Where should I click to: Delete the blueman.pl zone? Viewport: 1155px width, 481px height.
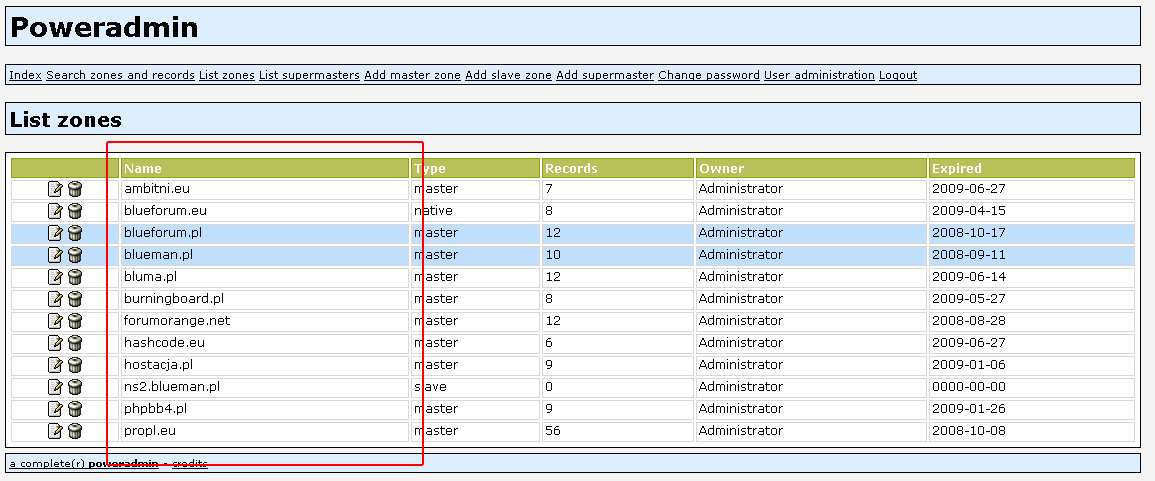pos(74,255)
